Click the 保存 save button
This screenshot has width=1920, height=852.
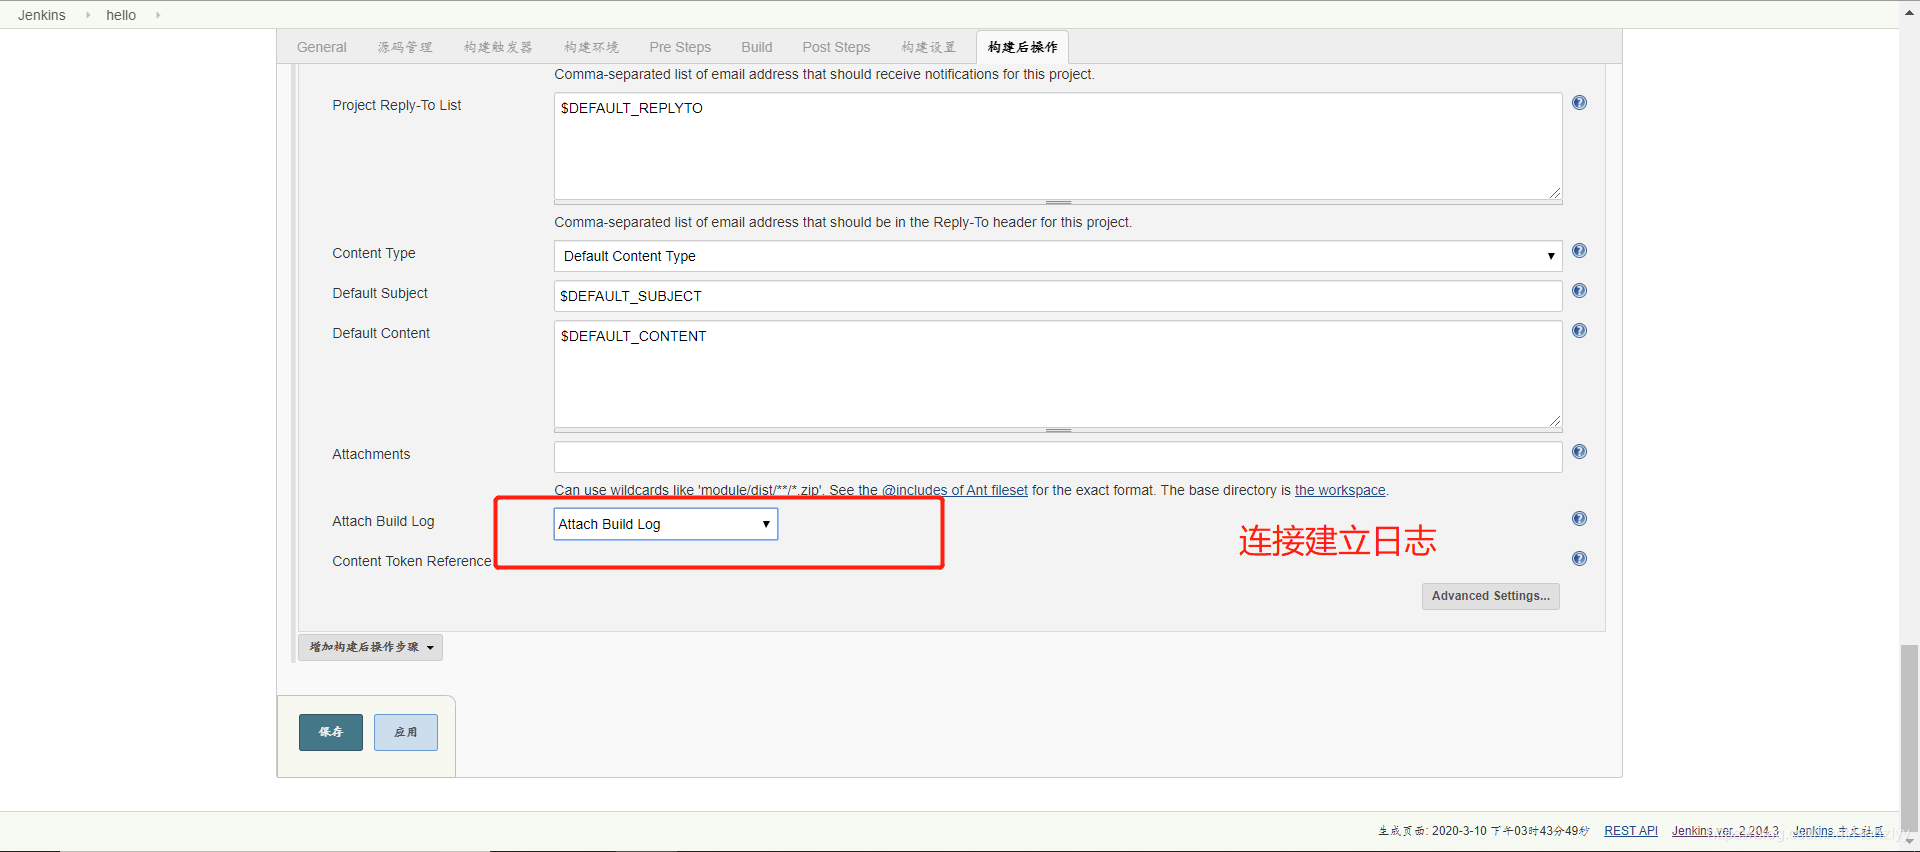(331, 732)
